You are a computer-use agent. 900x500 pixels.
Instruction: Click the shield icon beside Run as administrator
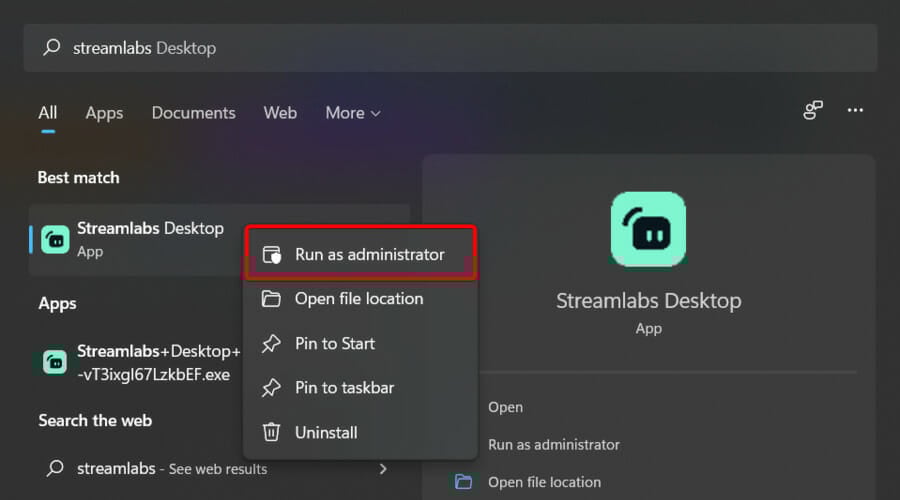tap(271, 254)
